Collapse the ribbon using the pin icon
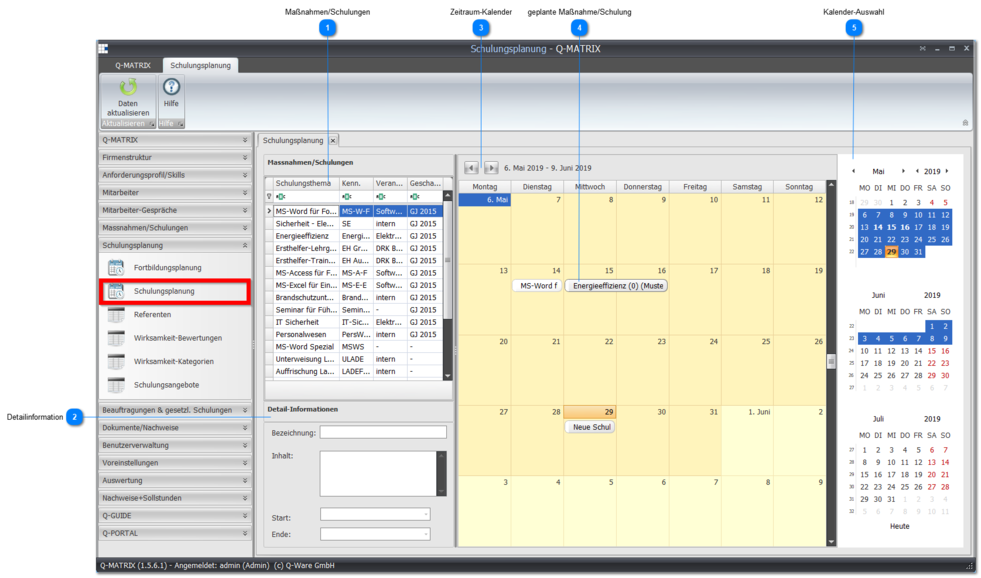Screen dimensions: 981x578 tap(965, 123)
